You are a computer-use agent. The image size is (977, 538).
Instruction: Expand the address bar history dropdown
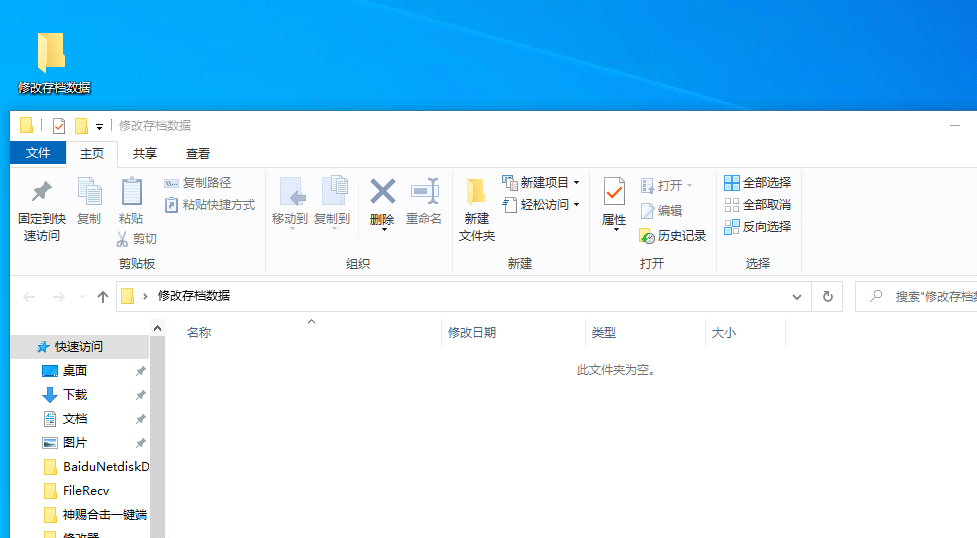coord(796,297)
